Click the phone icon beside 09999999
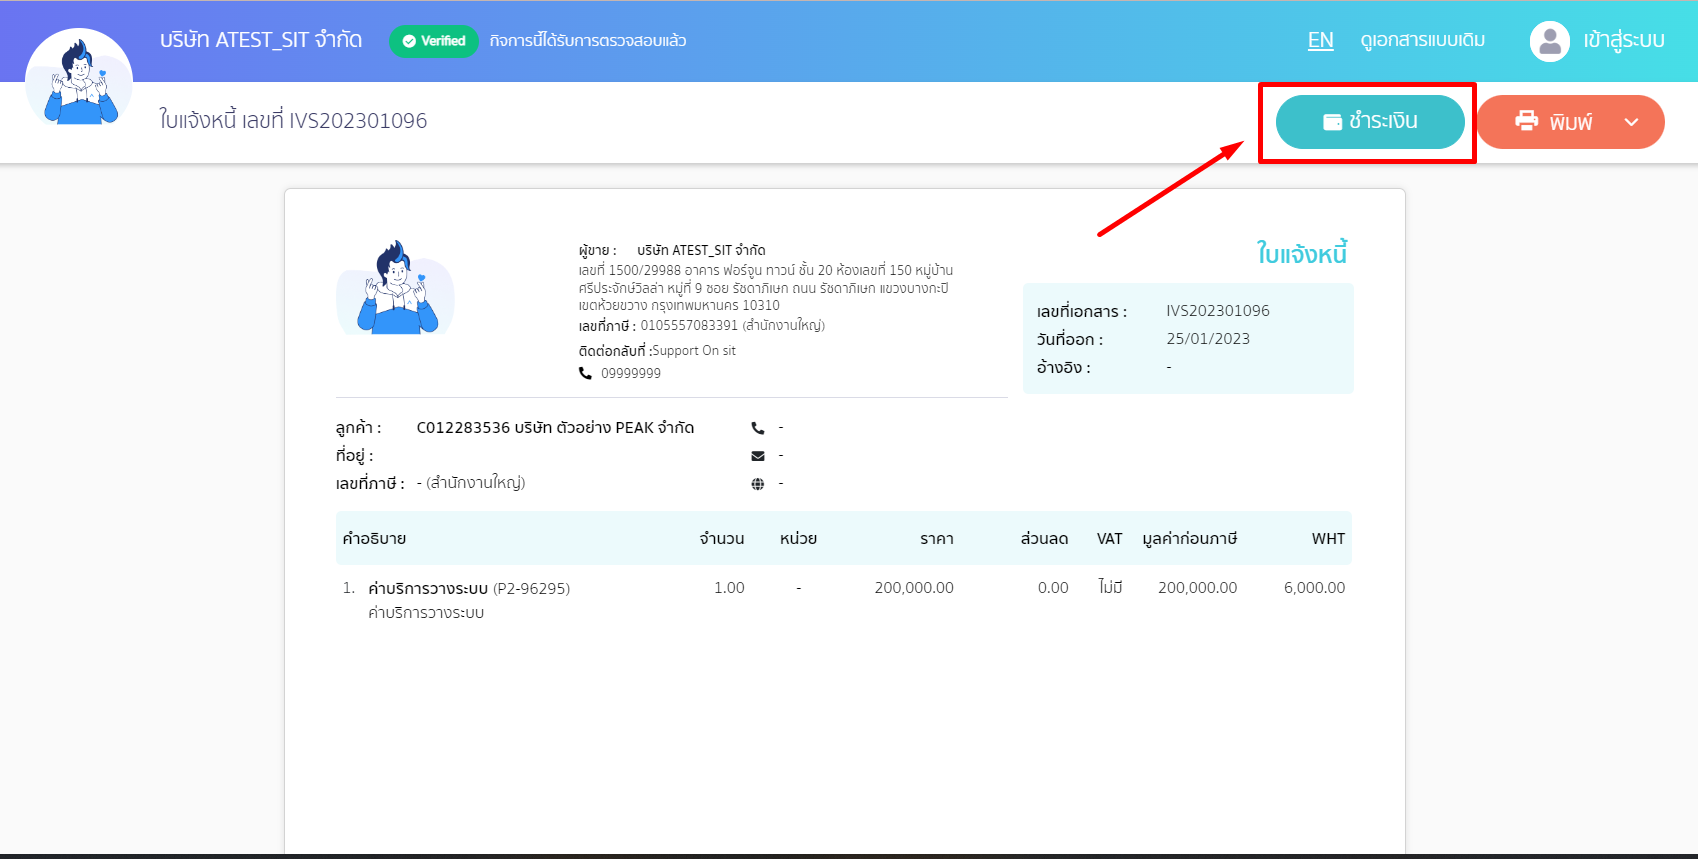 586,373
